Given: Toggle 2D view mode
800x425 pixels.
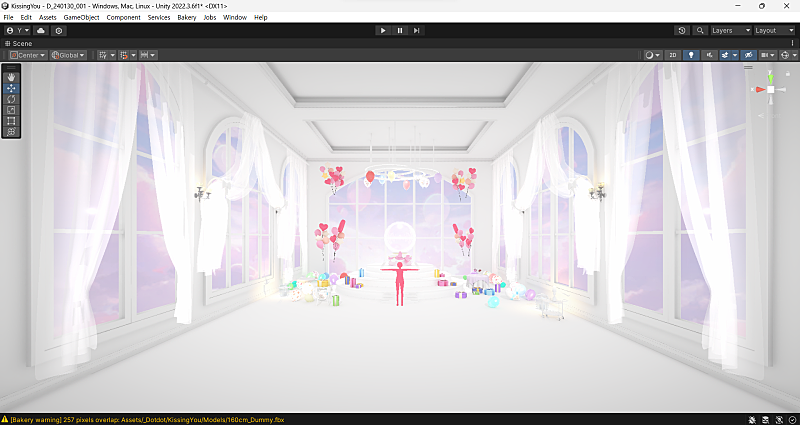Looking at the screenshot, I should pos(673,55).
